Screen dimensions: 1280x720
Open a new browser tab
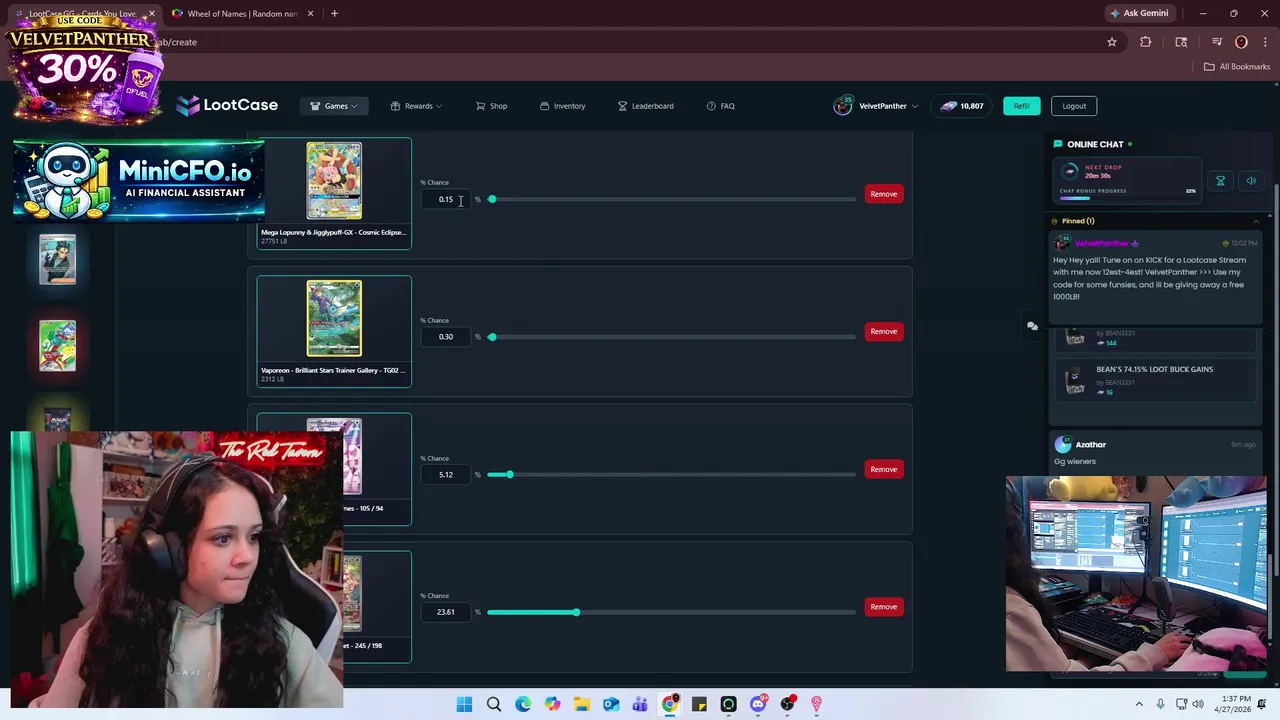[x=334, y=14]
